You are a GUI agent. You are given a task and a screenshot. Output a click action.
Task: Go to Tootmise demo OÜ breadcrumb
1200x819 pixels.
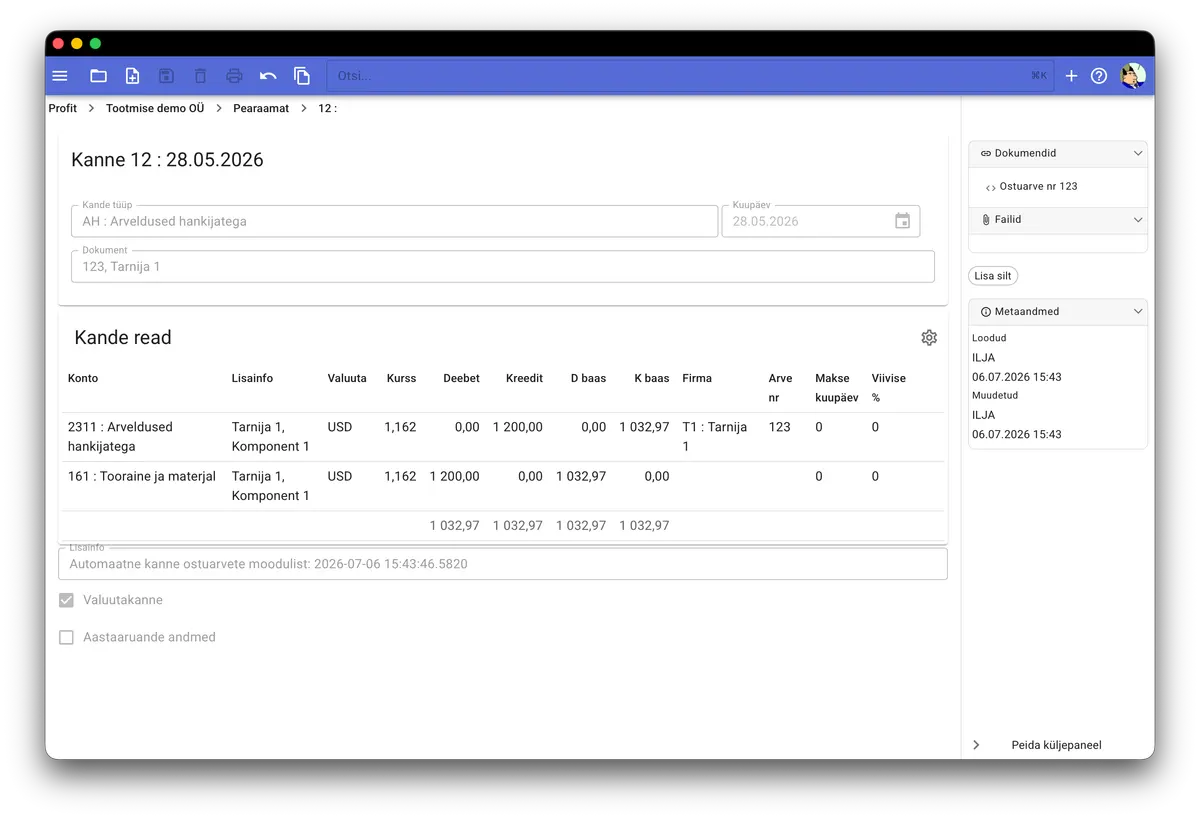155,108
